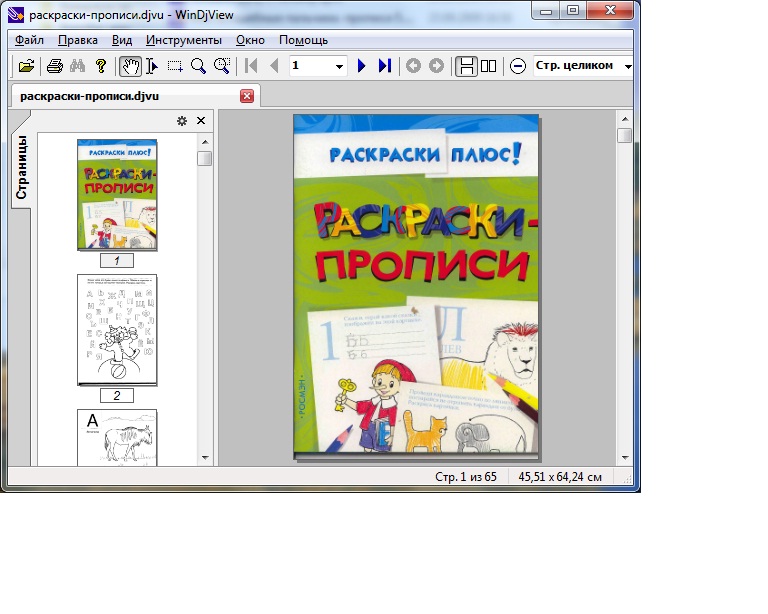The width and height of the screenshot is (768, 614).
Task: Jump to the last page
Action: click(x=385, y=66)
